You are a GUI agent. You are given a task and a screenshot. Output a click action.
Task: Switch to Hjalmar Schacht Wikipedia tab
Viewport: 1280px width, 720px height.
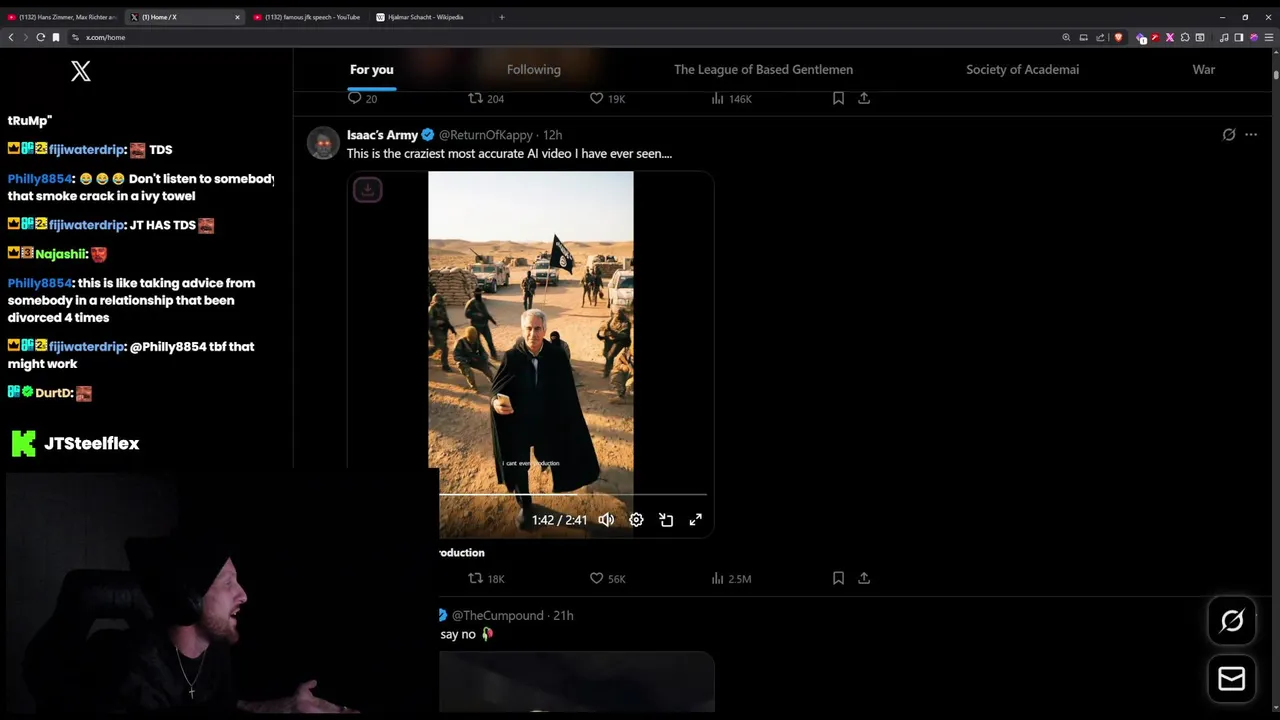[x=428, y=17]
